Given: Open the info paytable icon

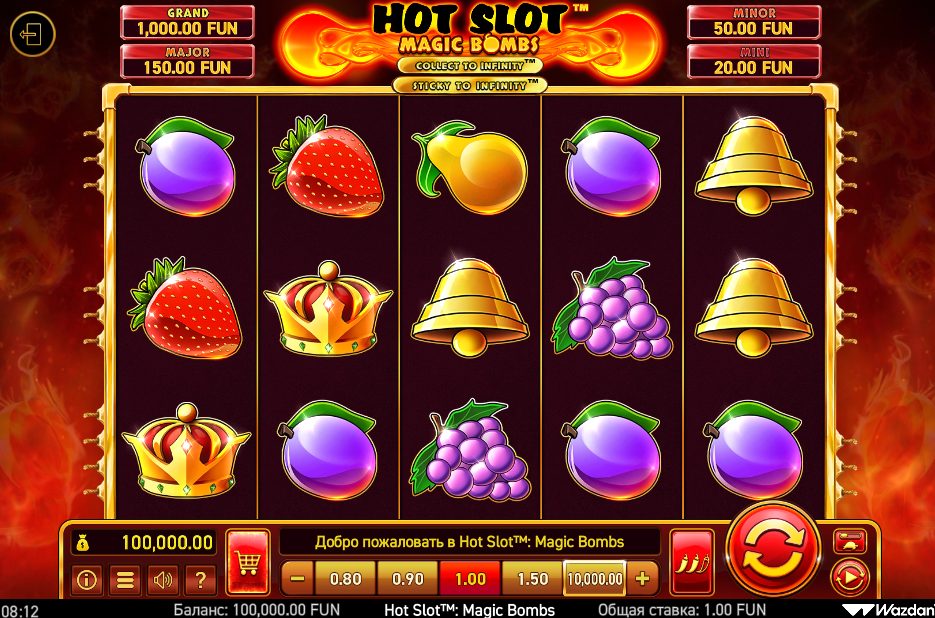Looking at the screenshot, I should (x=87, y=579).
